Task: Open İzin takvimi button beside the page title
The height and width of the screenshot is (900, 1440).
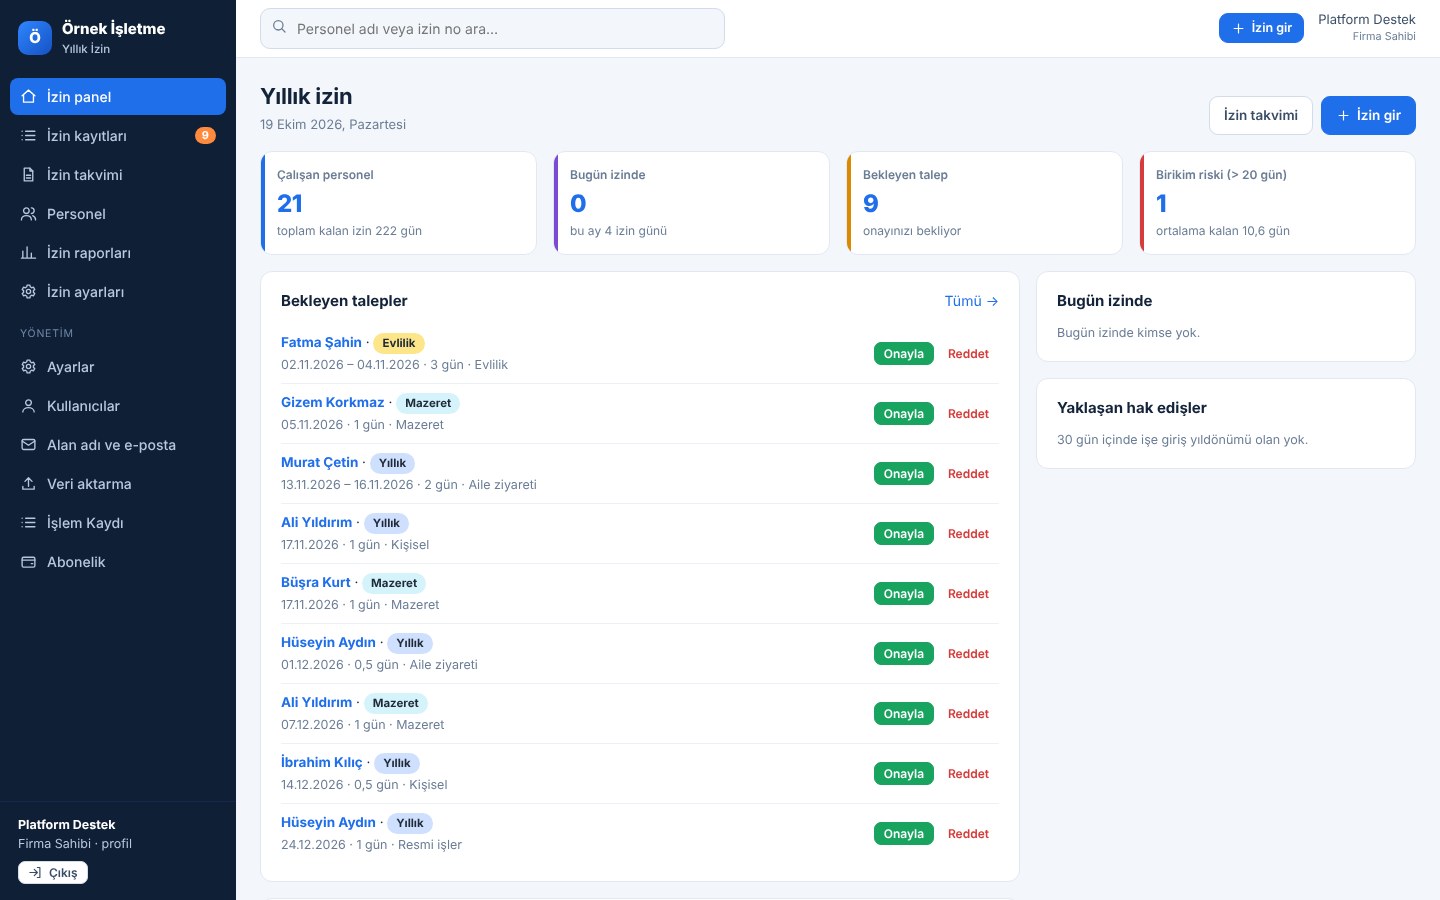Action: coord(1260,115)
